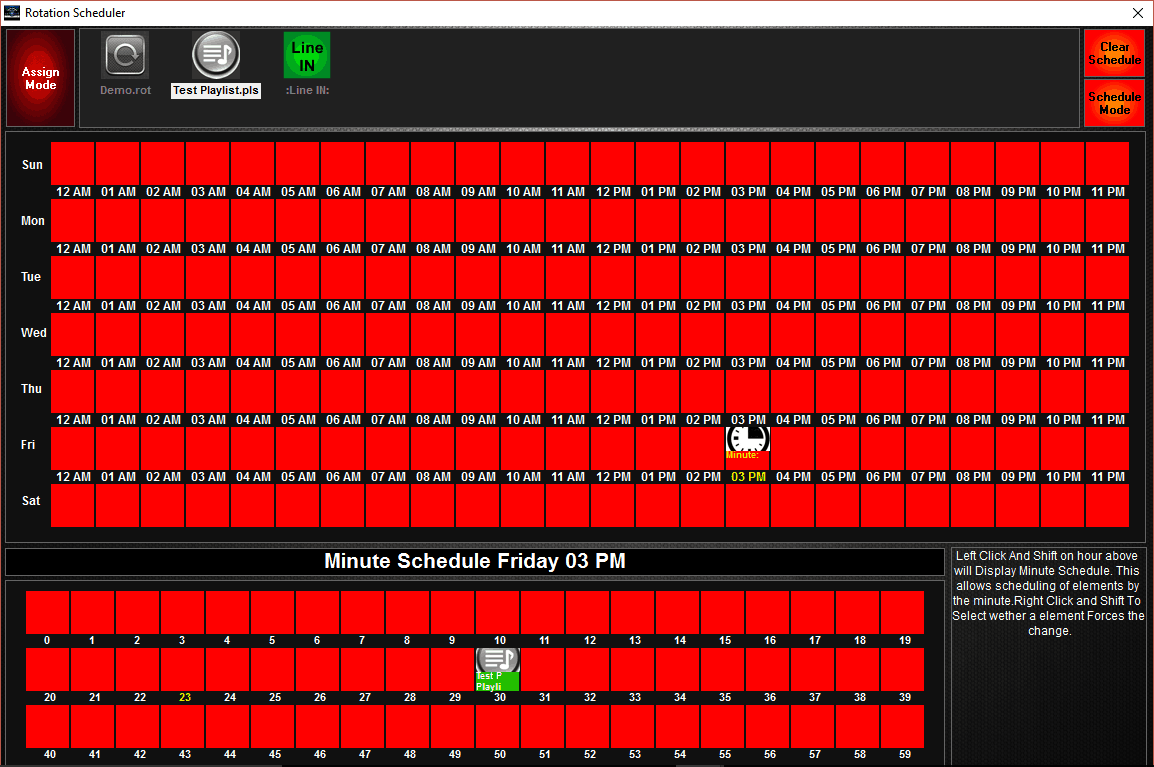Select Monday's 06 AM hour slot
This screenshot has width=1154, height=767.
[x=343, y=220]
